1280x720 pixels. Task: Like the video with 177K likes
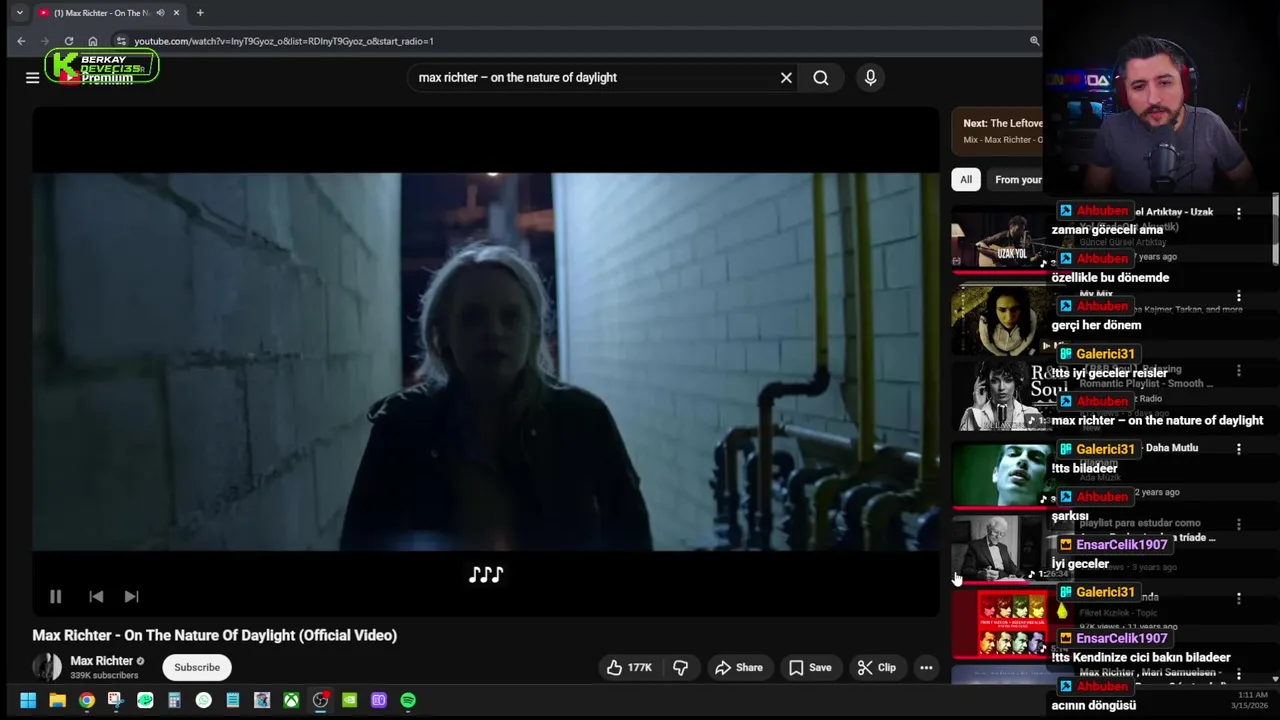629,667
